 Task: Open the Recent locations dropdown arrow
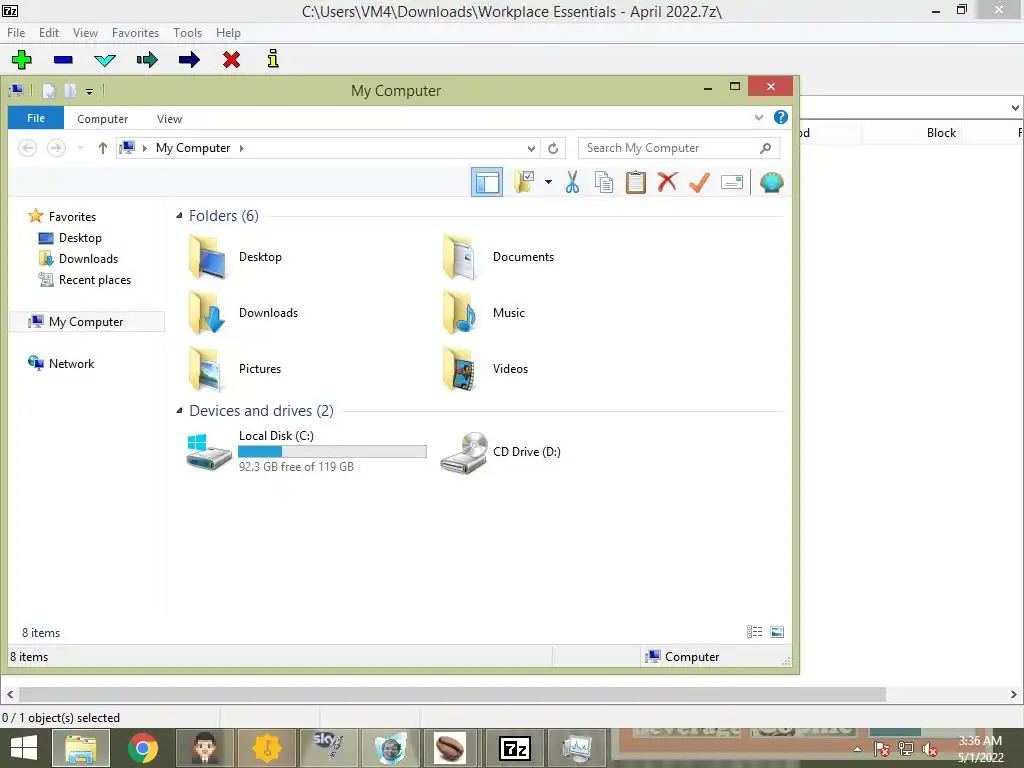tap(80, 148)
